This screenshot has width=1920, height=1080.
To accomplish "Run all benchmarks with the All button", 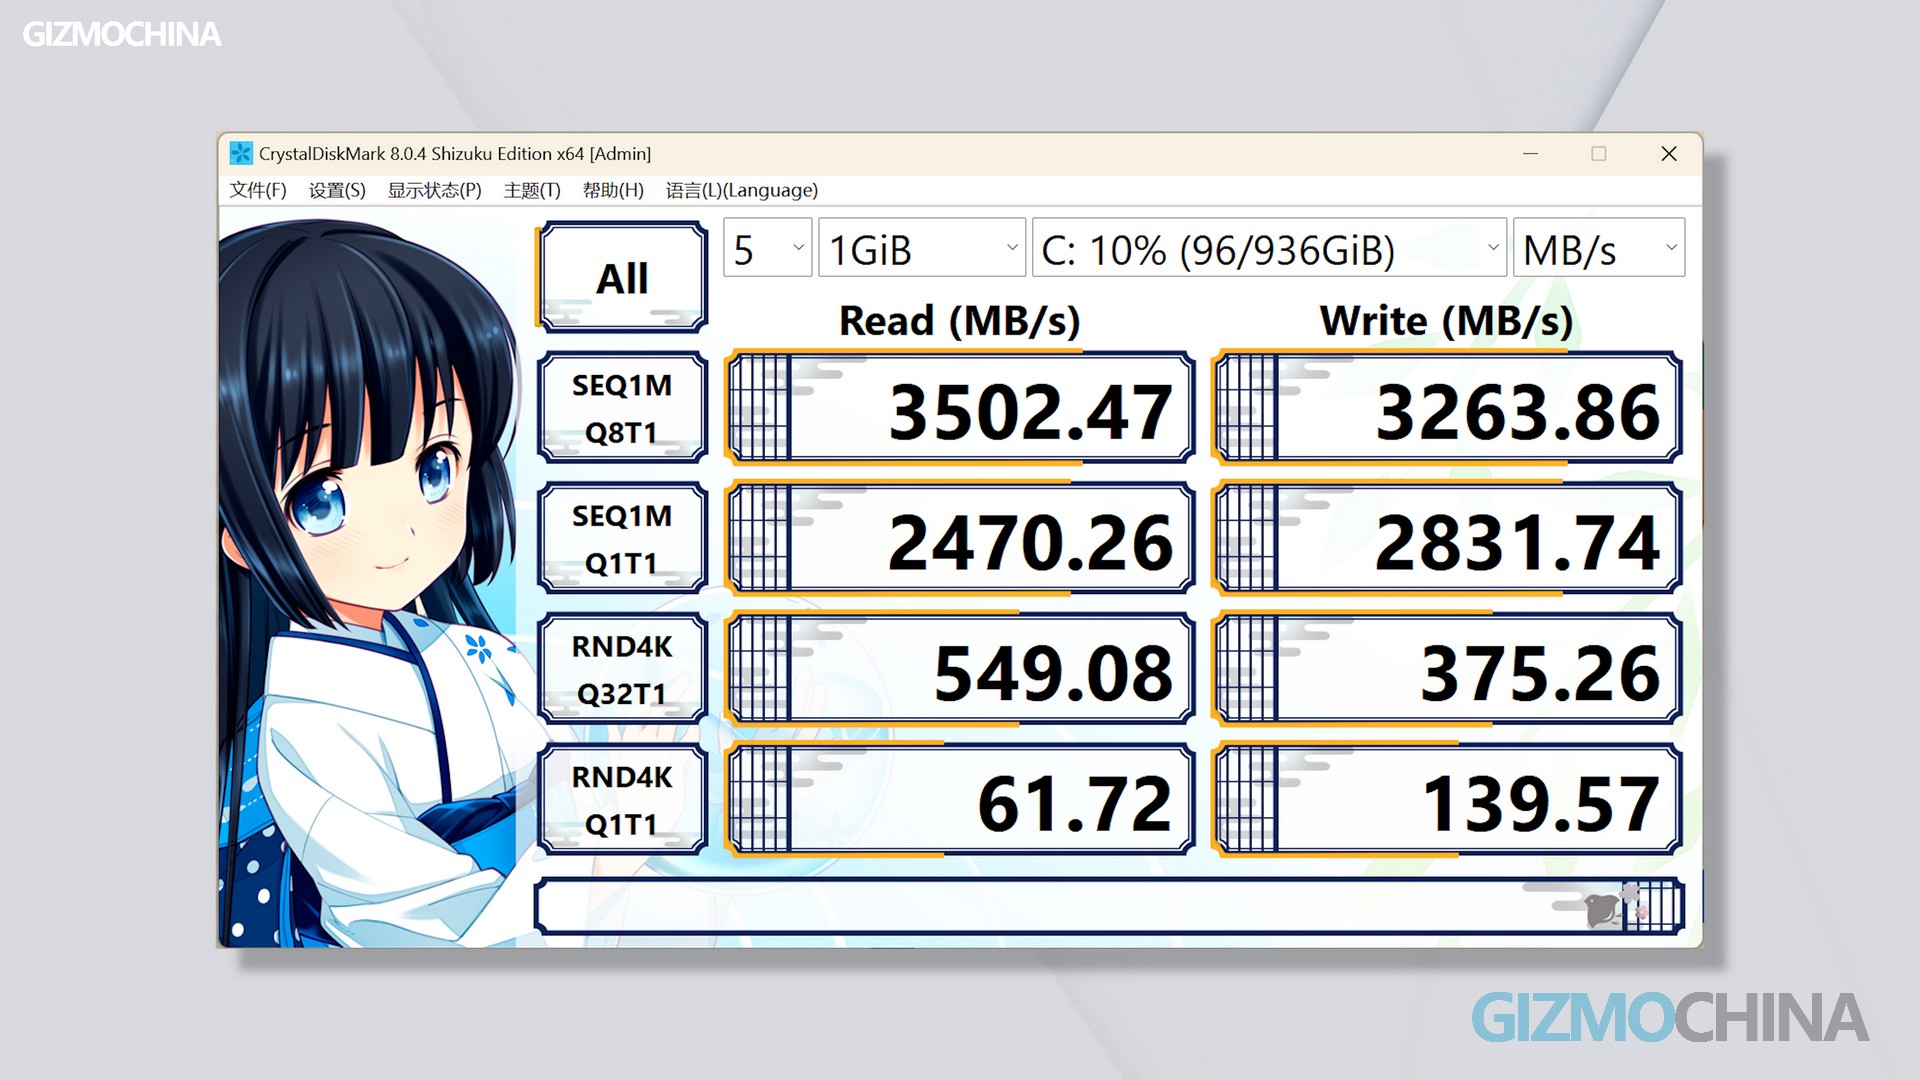I will click(x=622, y=277).
